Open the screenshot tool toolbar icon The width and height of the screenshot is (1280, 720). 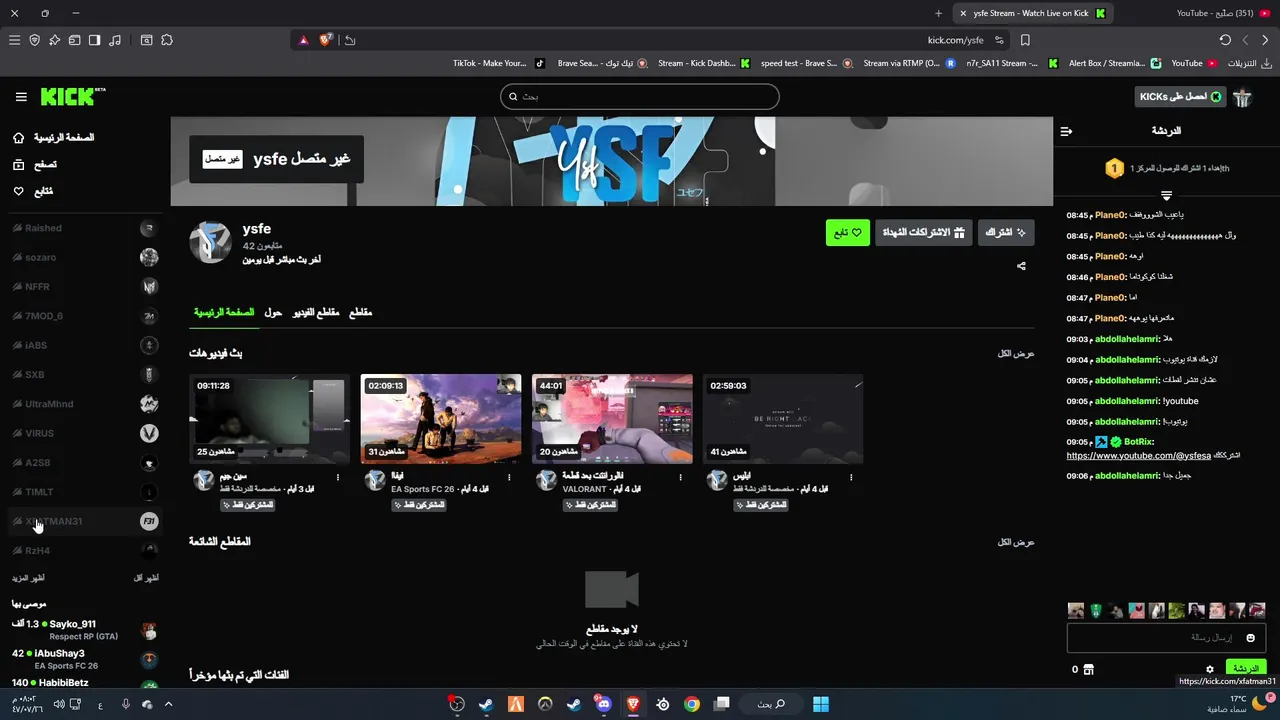(x=146, y=40)
